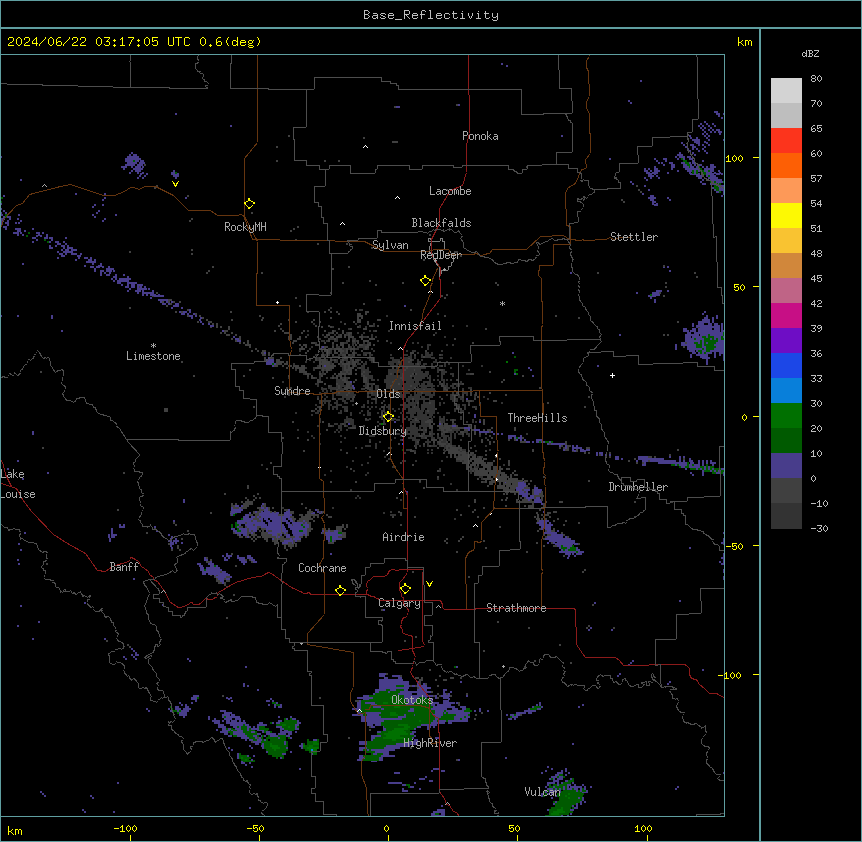
Task: Pick the bright green 20-30 dBZ legend swatch
Action: point(786,416)
